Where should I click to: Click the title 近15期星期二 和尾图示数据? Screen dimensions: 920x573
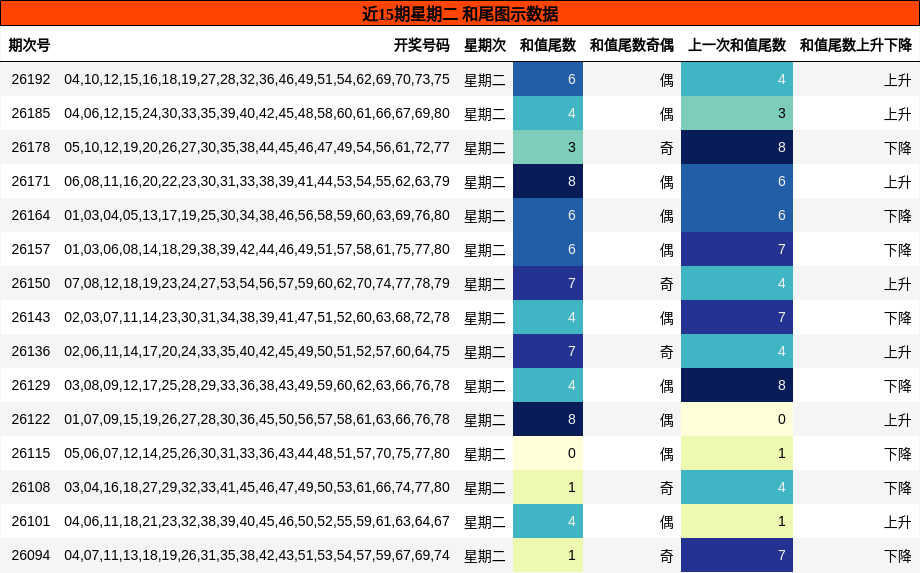click(460, 14)
